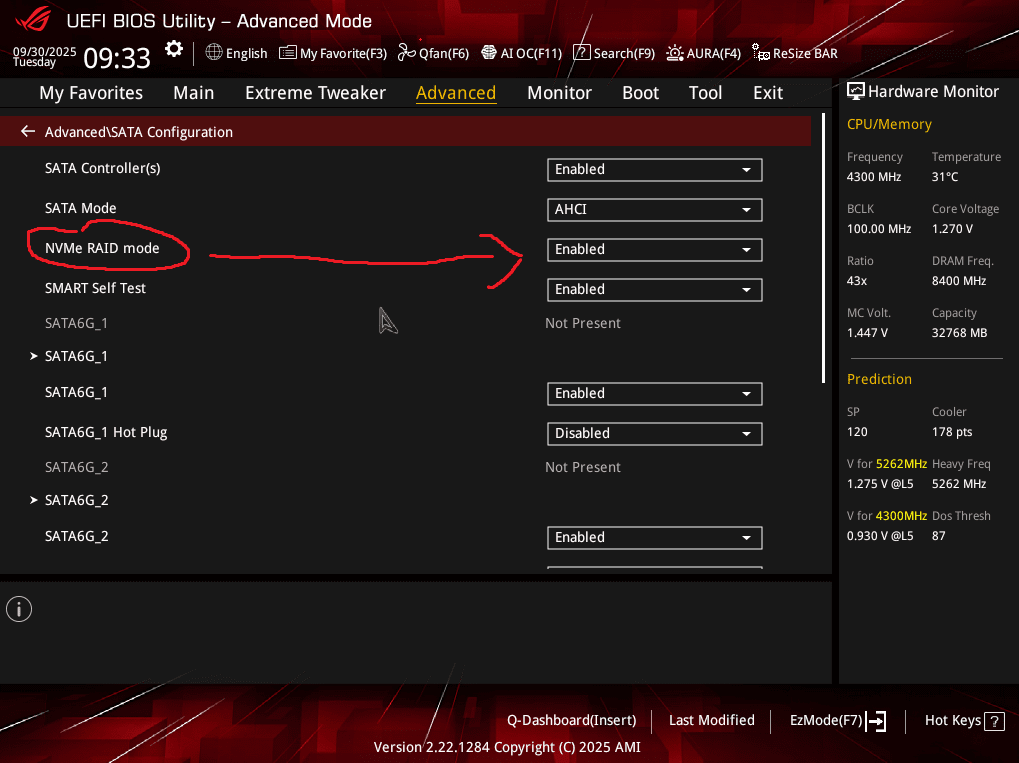Switch to EzMode(F7)

(838, 721)
